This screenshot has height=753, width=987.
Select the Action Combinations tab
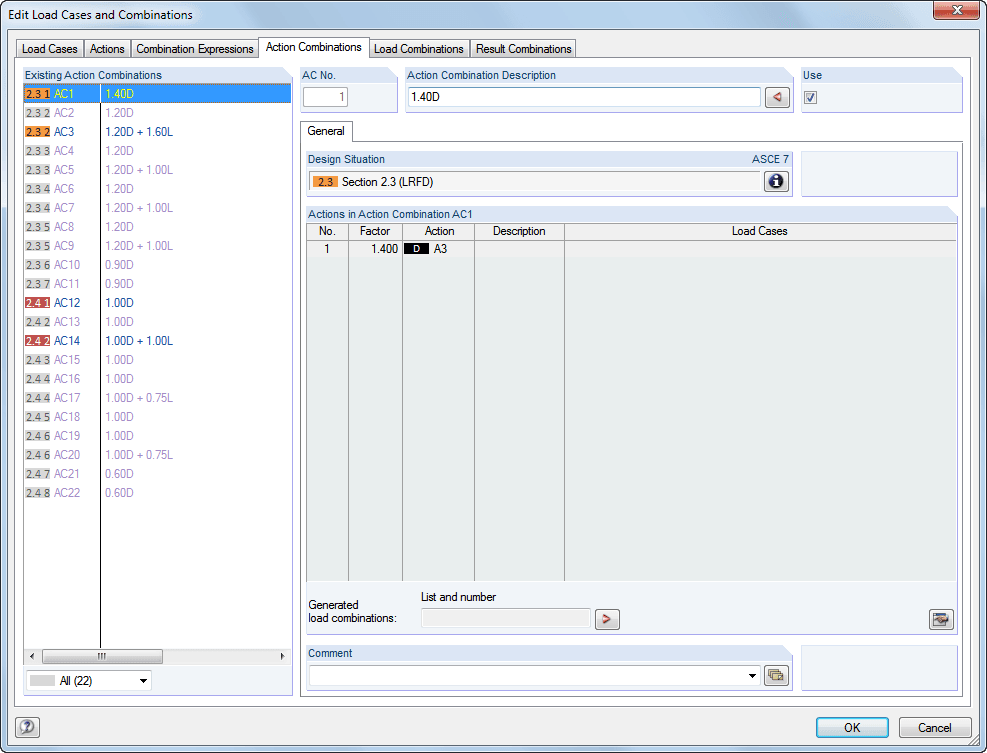click(x=313, y=47)
